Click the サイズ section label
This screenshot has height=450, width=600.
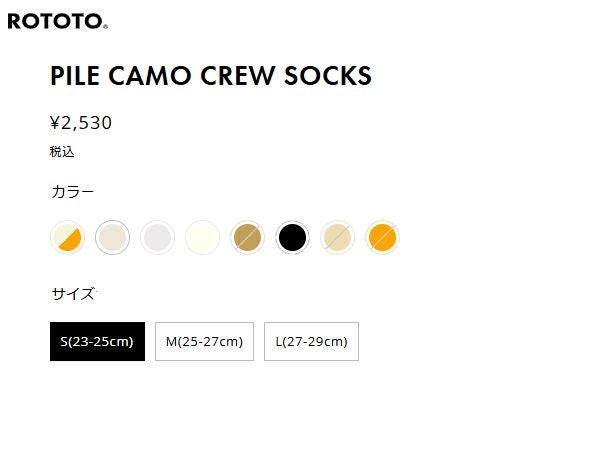[x=72, y=294]
